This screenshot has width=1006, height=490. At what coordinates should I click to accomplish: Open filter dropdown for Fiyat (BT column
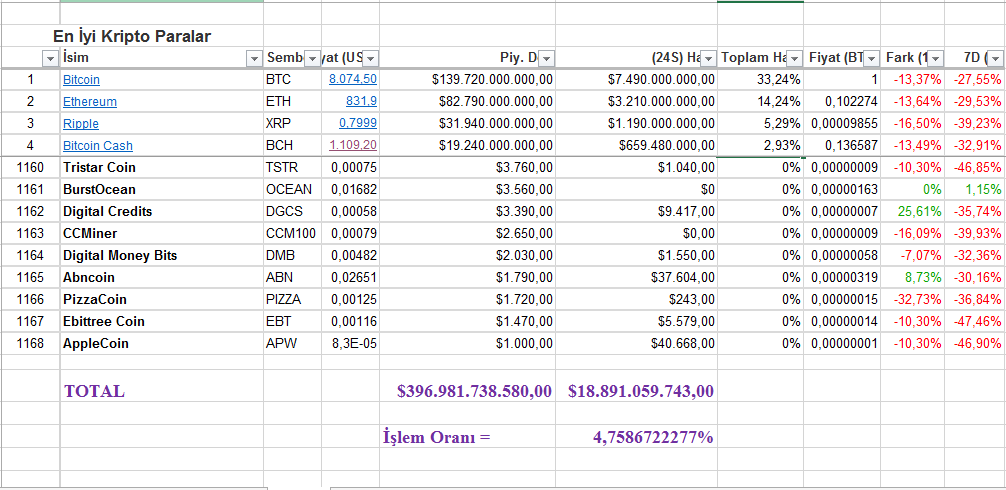pos(871,59)
